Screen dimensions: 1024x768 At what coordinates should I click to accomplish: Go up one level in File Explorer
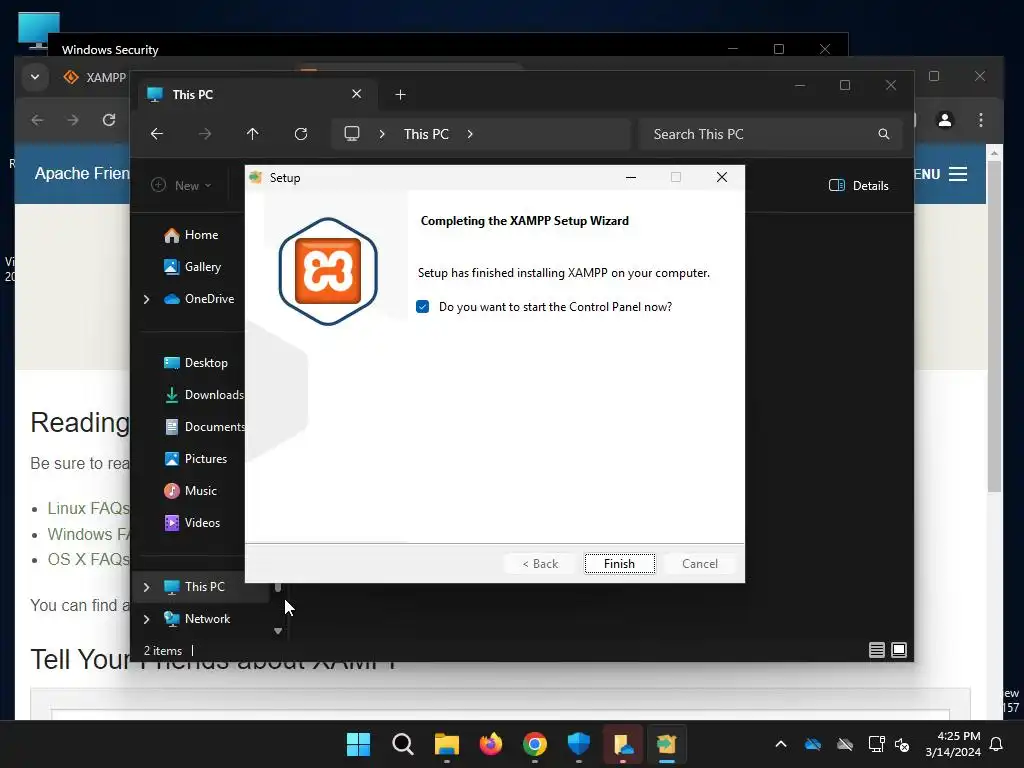pyautogui.click(x=253, y=134)
